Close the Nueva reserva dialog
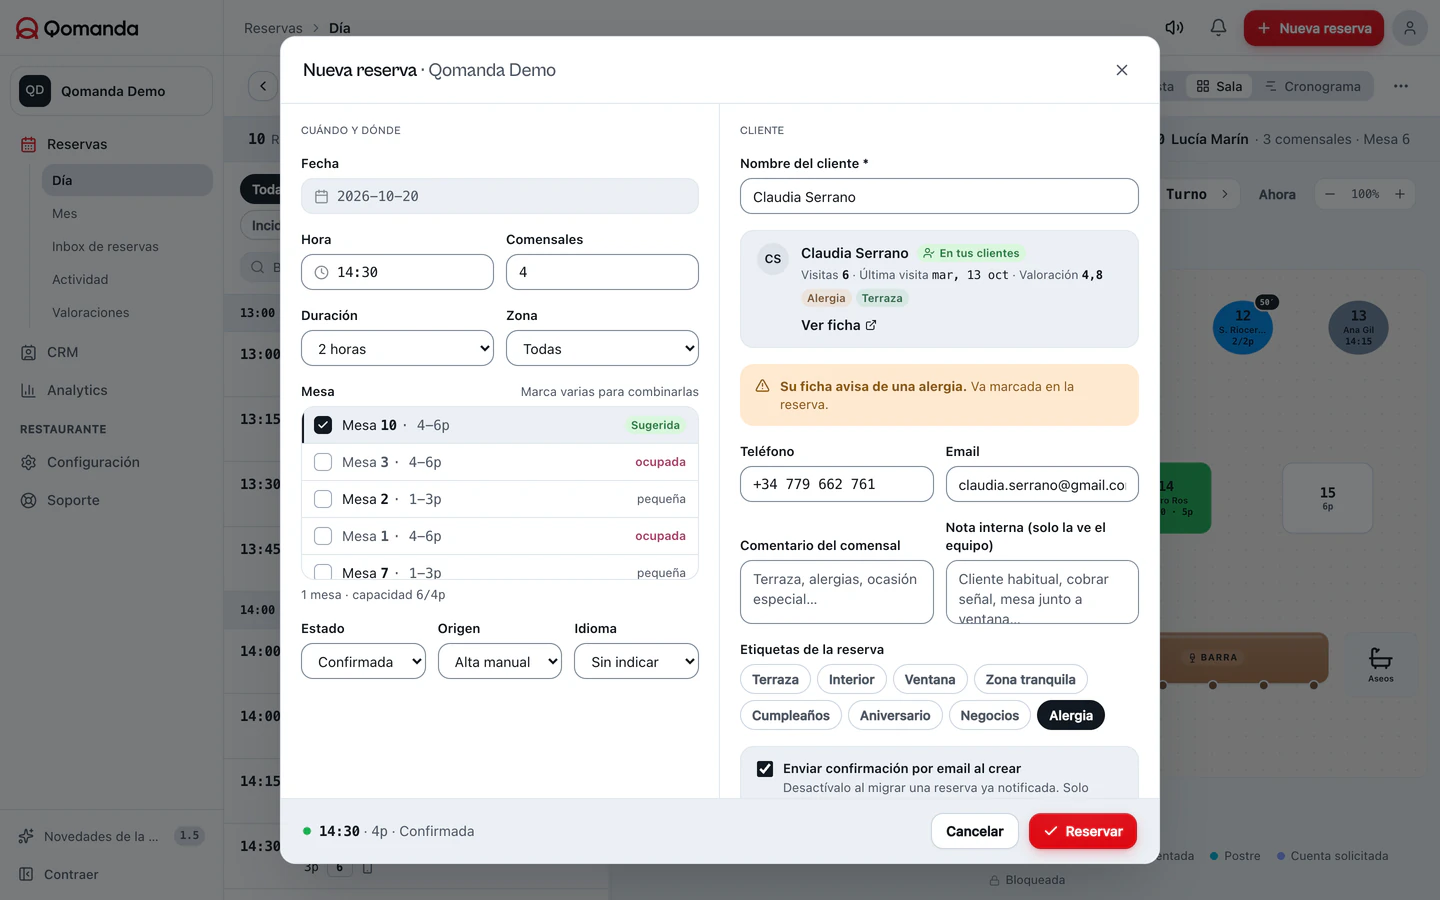 click(x=1121, y=70)
